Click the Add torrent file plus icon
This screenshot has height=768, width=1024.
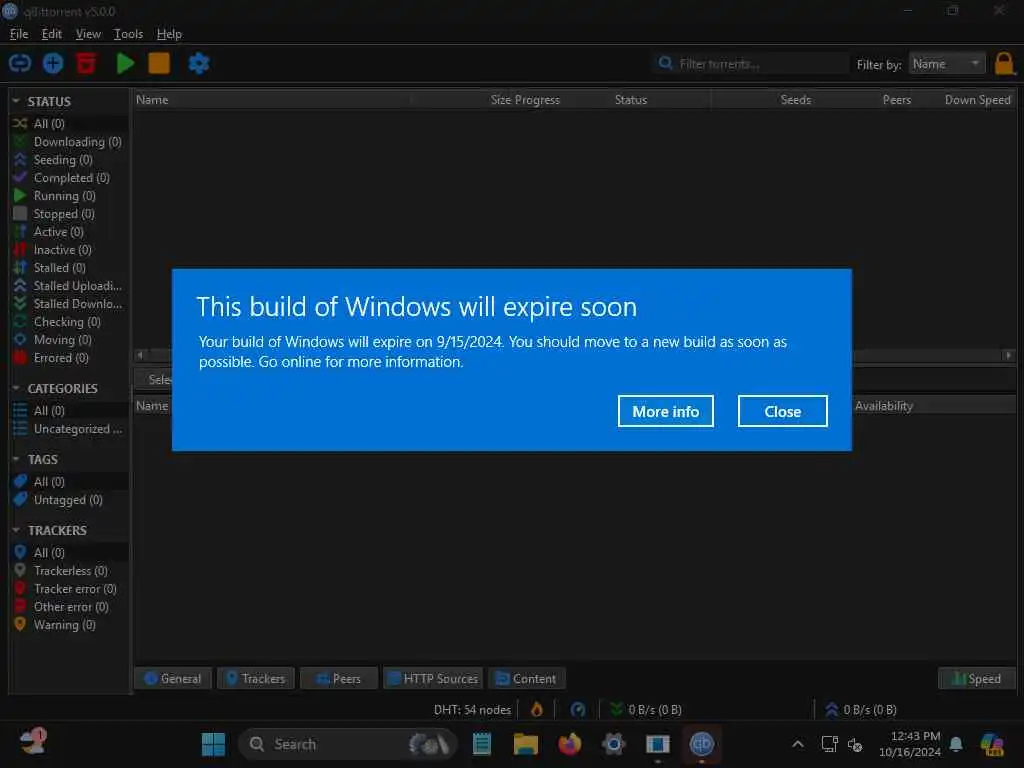[53, 63]
